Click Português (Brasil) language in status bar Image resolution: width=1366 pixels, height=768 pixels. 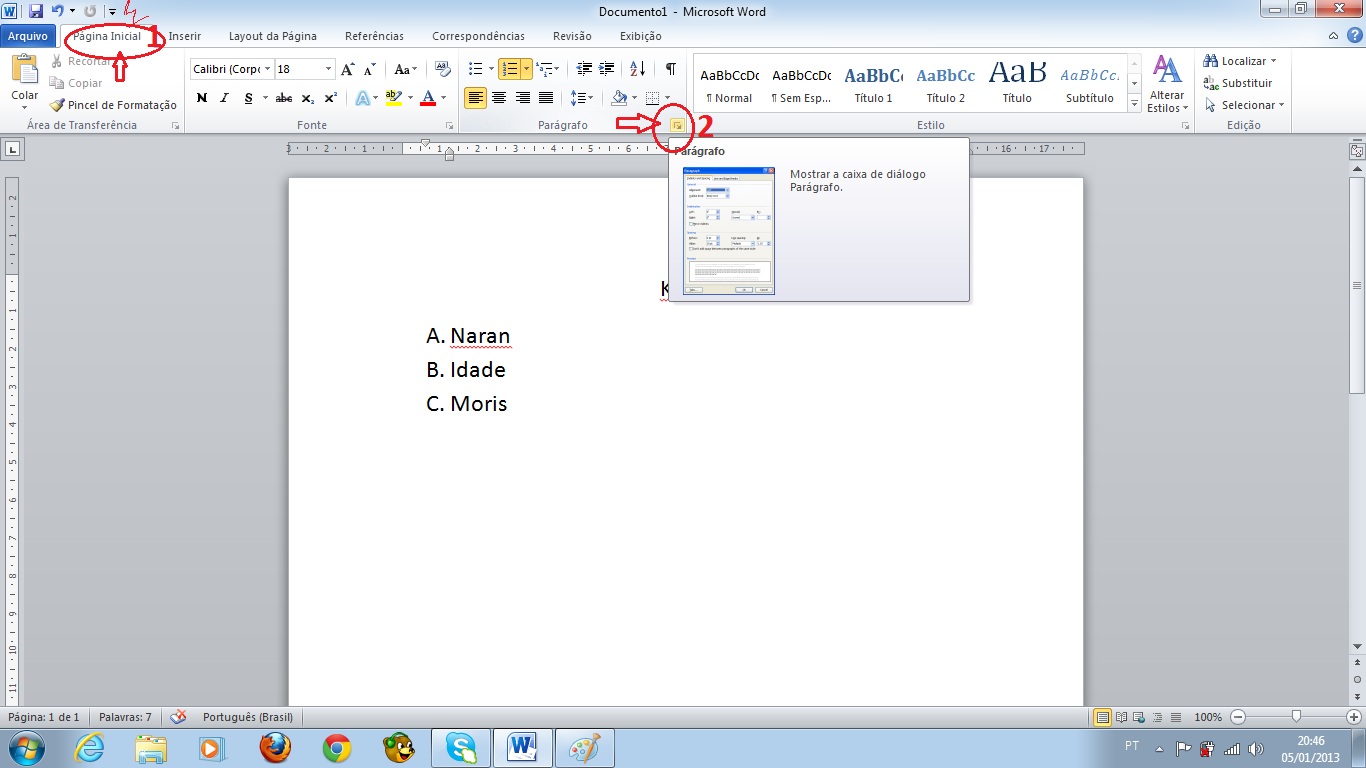click(247, 717)
